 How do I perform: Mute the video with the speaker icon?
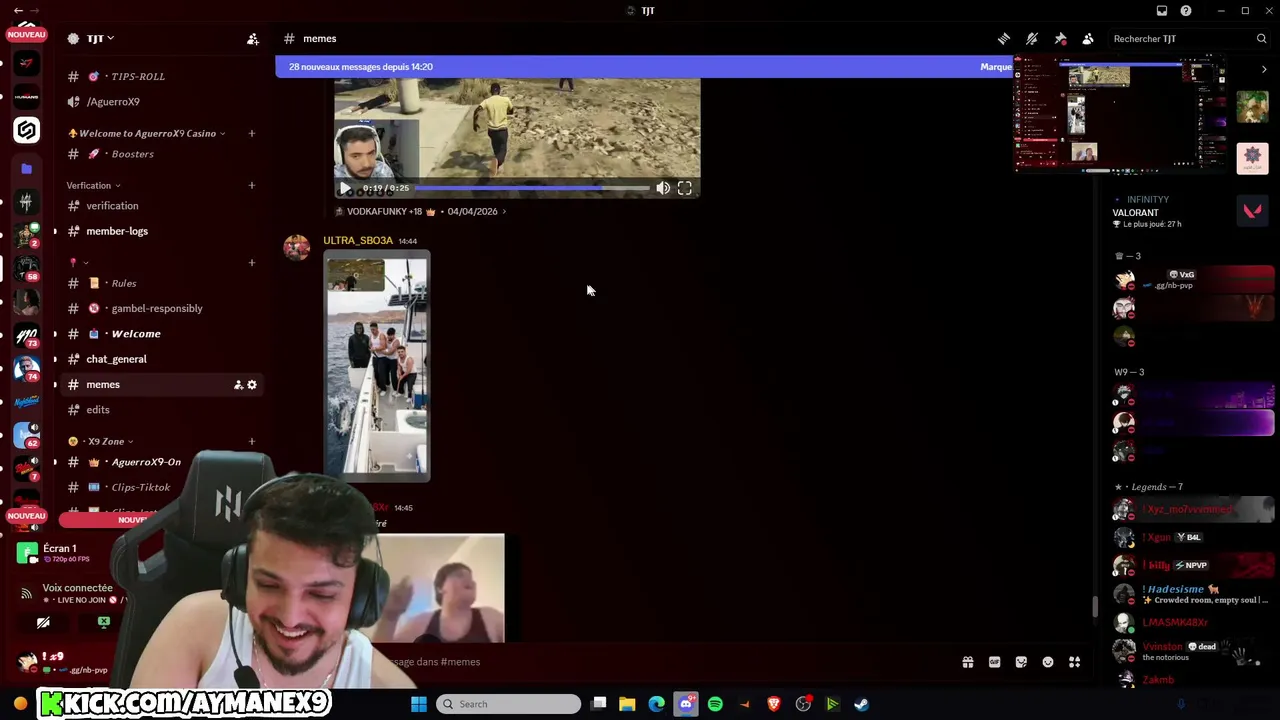pos(663,188)
